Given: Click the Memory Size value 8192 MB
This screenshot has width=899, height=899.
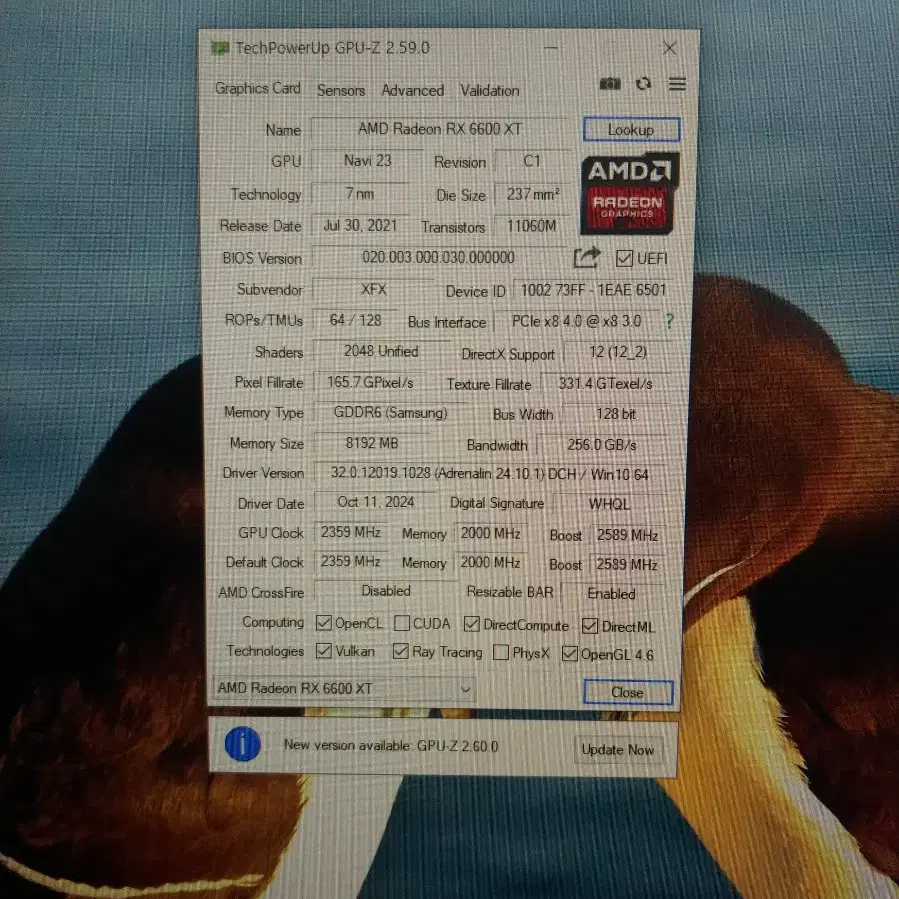Looking at the screenshot, I should click(x=372, y=443).
